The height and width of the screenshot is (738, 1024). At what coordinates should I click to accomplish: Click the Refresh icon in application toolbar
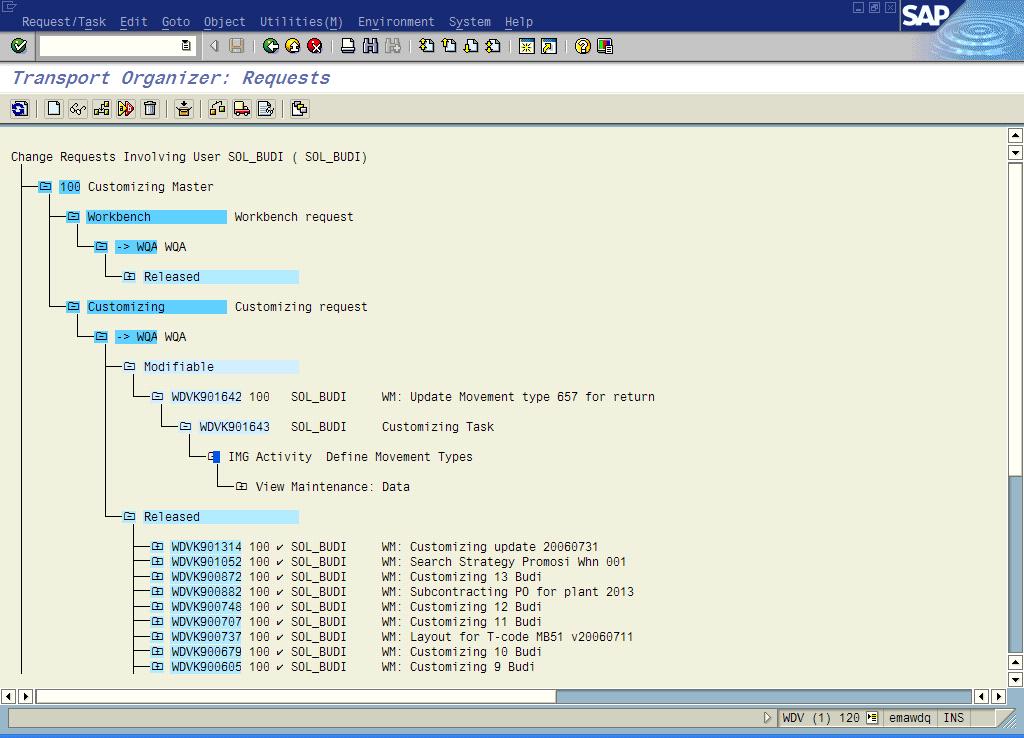pyautogui.click(x=20, y=109)
